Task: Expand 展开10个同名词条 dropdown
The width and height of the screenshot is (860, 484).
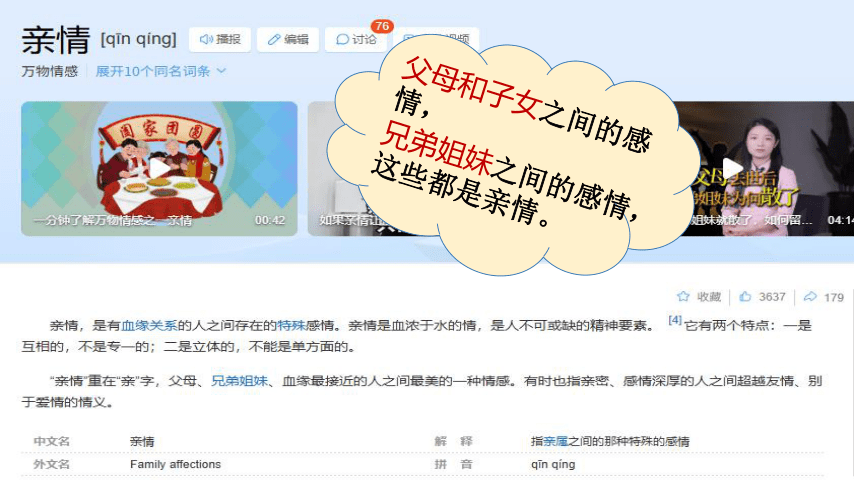Action: 161,71
